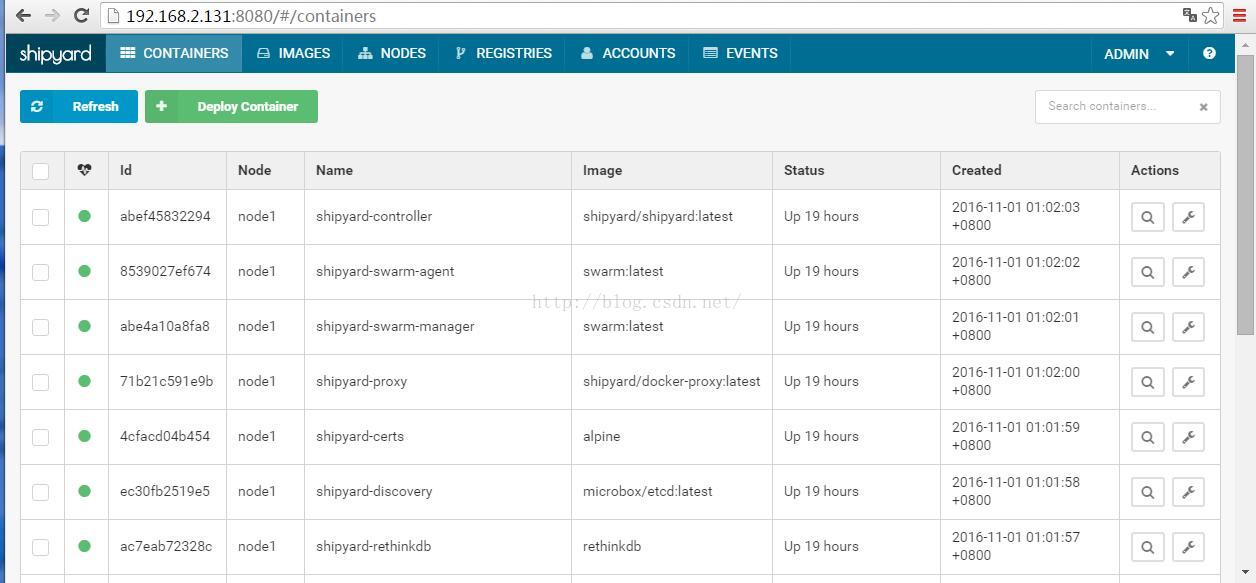
Task: Inspect shipyard-swarm-agent with magnifier icon
Action: [x=1147, y=272]
